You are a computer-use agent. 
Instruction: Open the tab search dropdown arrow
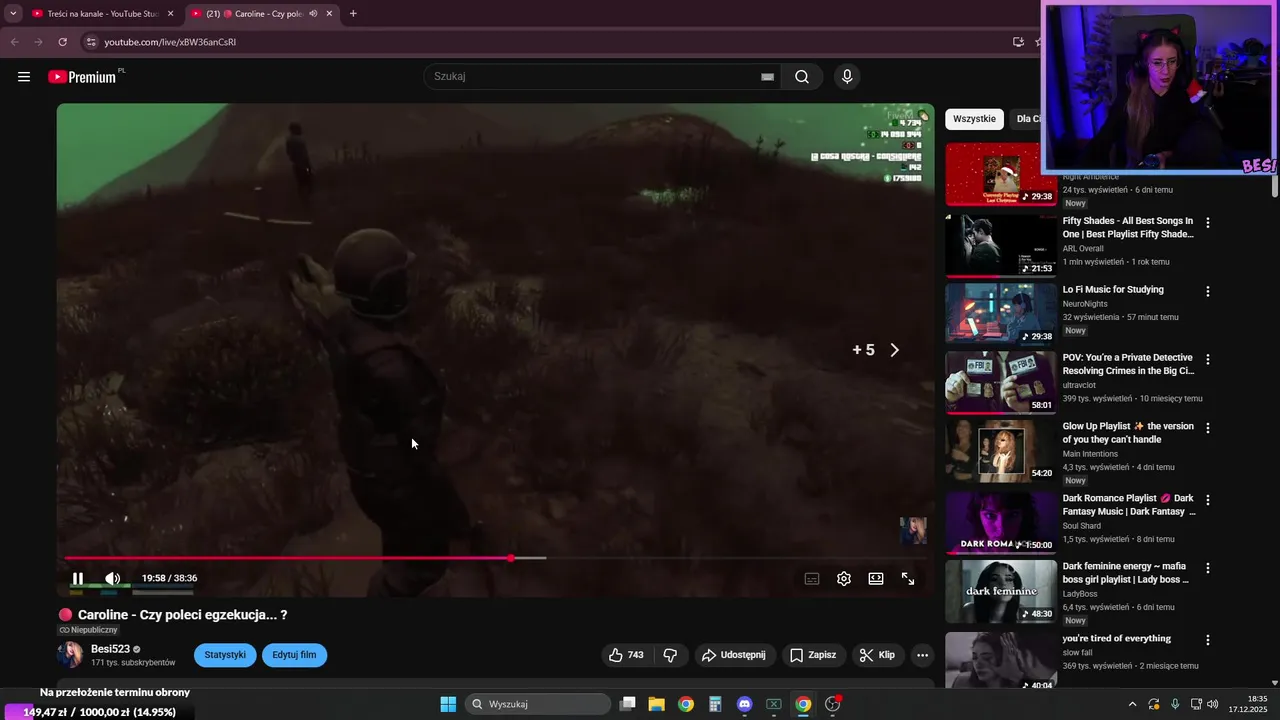[x=13, y=14]
